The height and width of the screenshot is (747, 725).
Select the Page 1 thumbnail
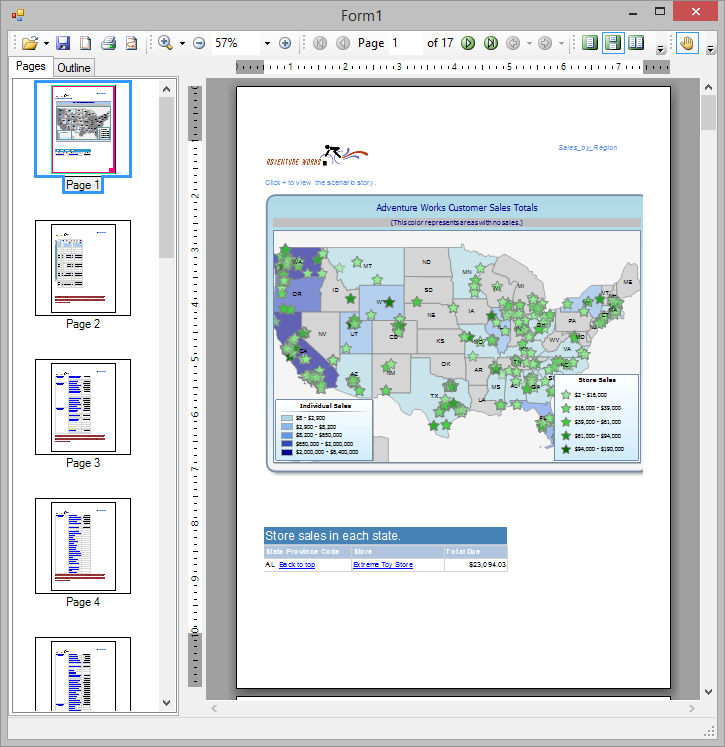83,129
